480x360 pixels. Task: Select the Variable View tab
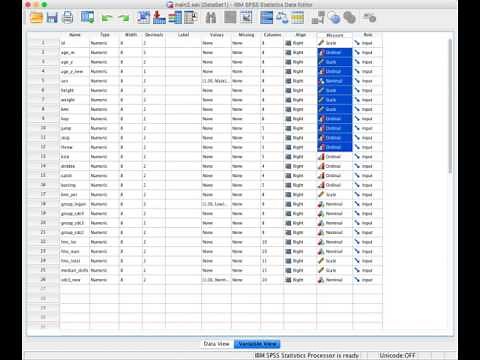point(257,344)
